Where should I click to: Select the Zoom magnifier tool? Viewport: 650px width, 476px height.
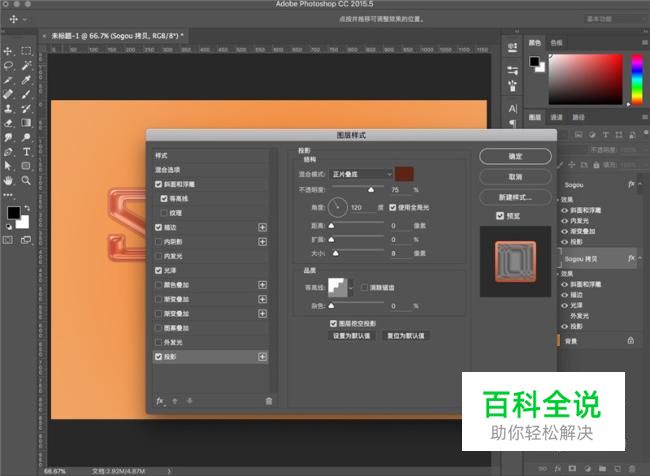point(26,180)
